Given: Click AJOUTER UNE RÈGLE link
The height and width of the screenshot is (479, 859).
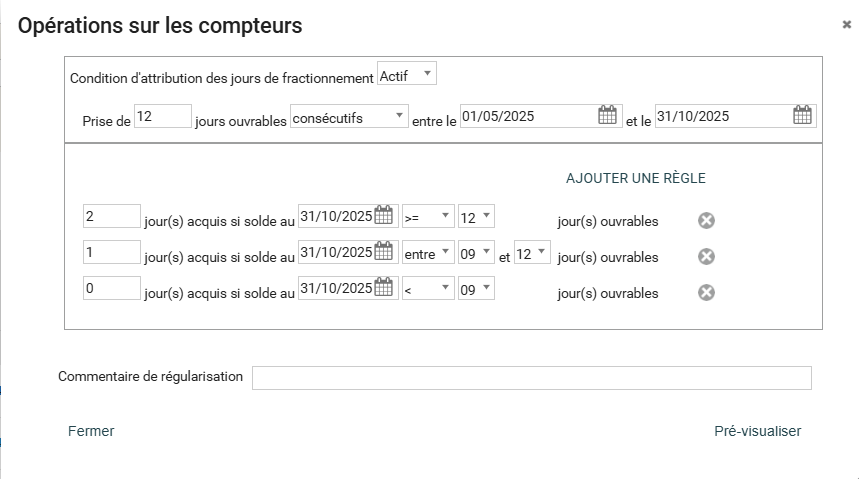Looking at the screenshot, I should pyautogui.click(x=636, y=179).
